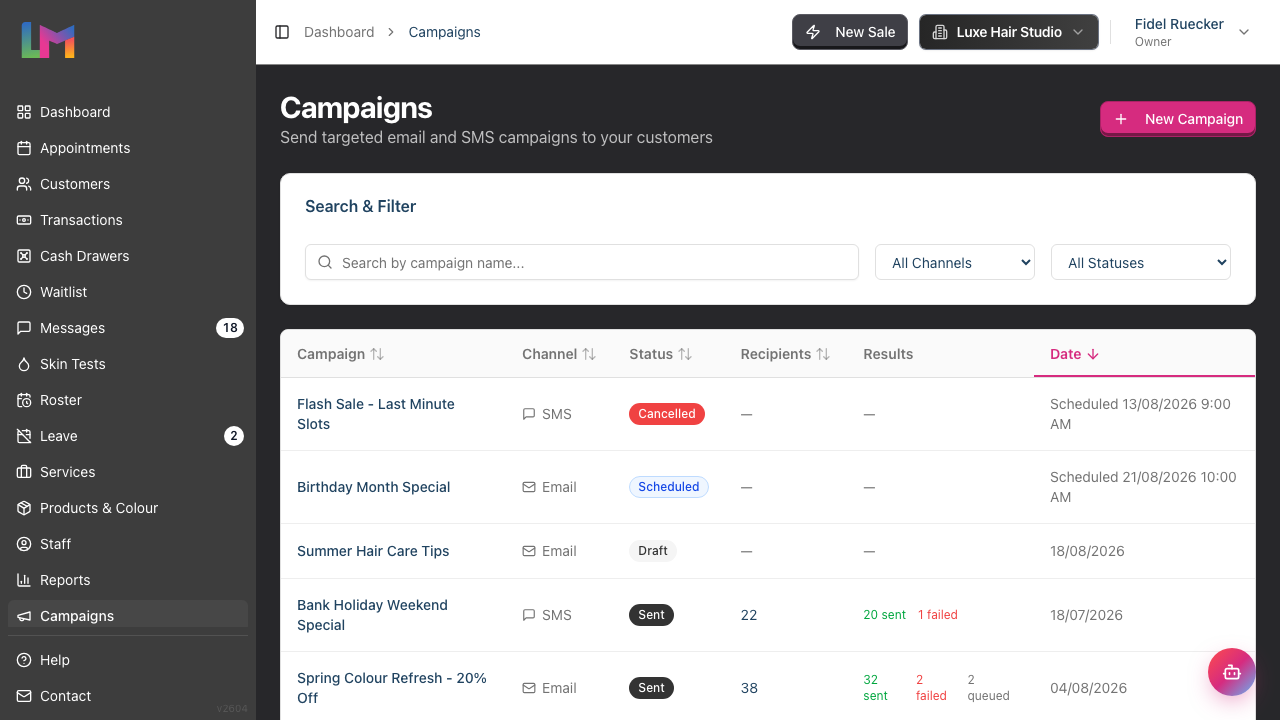Toggle the sidebar panel icon
The height and width of the screenshot is (720, 1280).
coord(282,32)
